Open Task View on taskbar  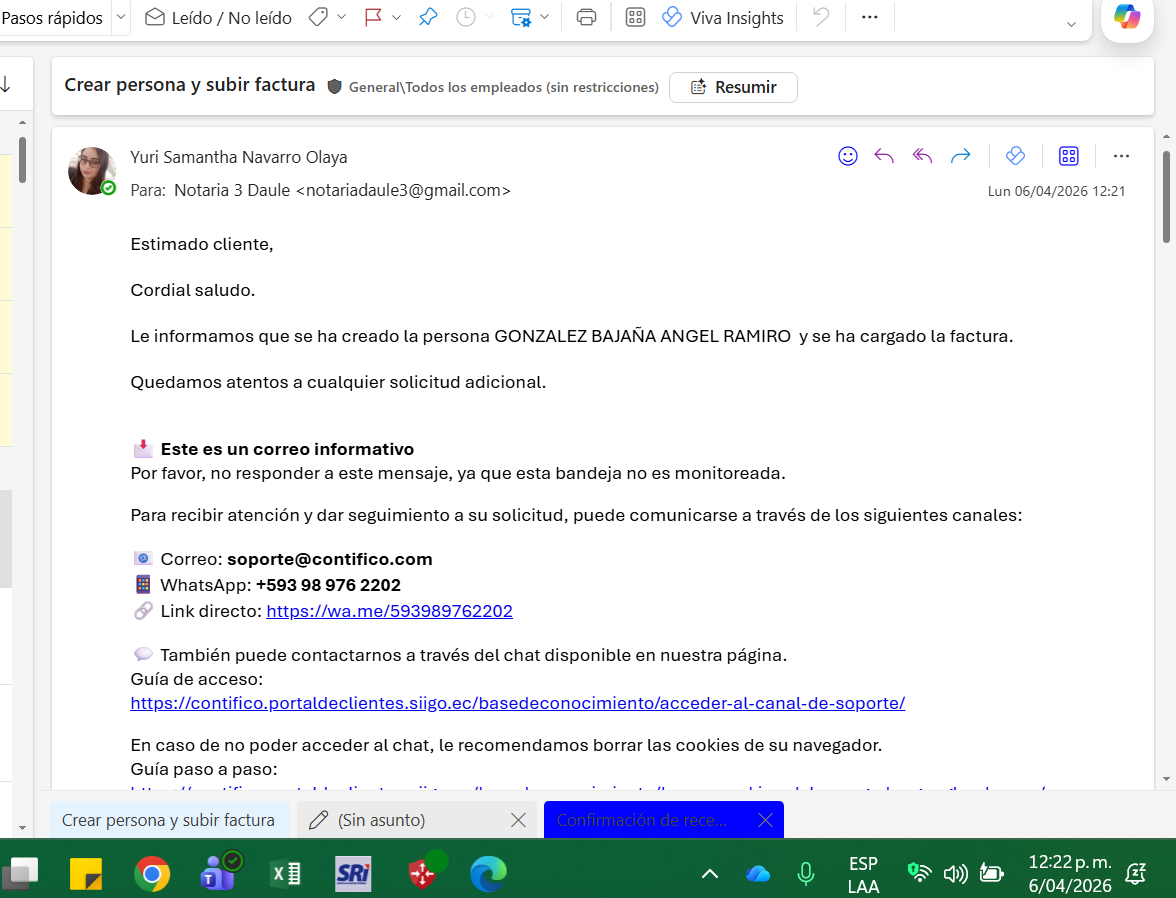[x=21, y=873]
